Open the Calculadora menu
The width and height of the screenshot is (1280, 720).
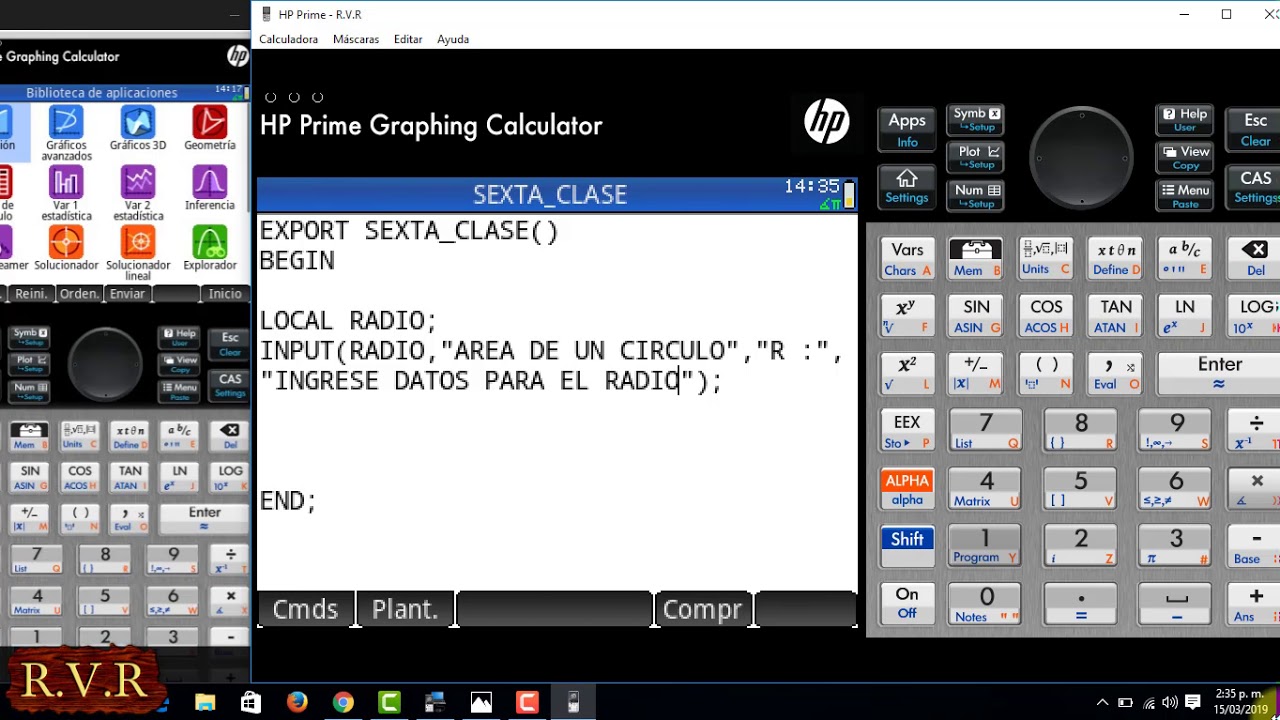click(288, 39)
